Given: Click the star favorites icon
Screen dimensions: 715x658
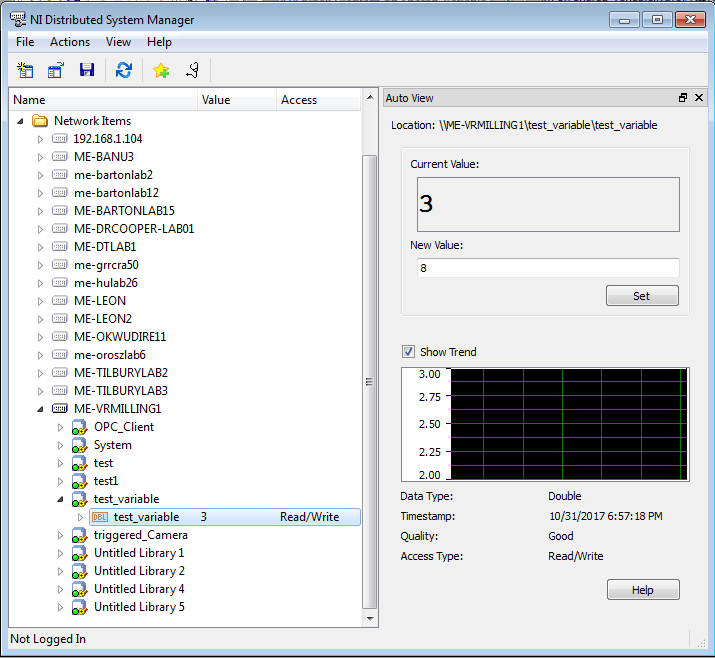Looking at the screenshot, I should click(161, 70).
